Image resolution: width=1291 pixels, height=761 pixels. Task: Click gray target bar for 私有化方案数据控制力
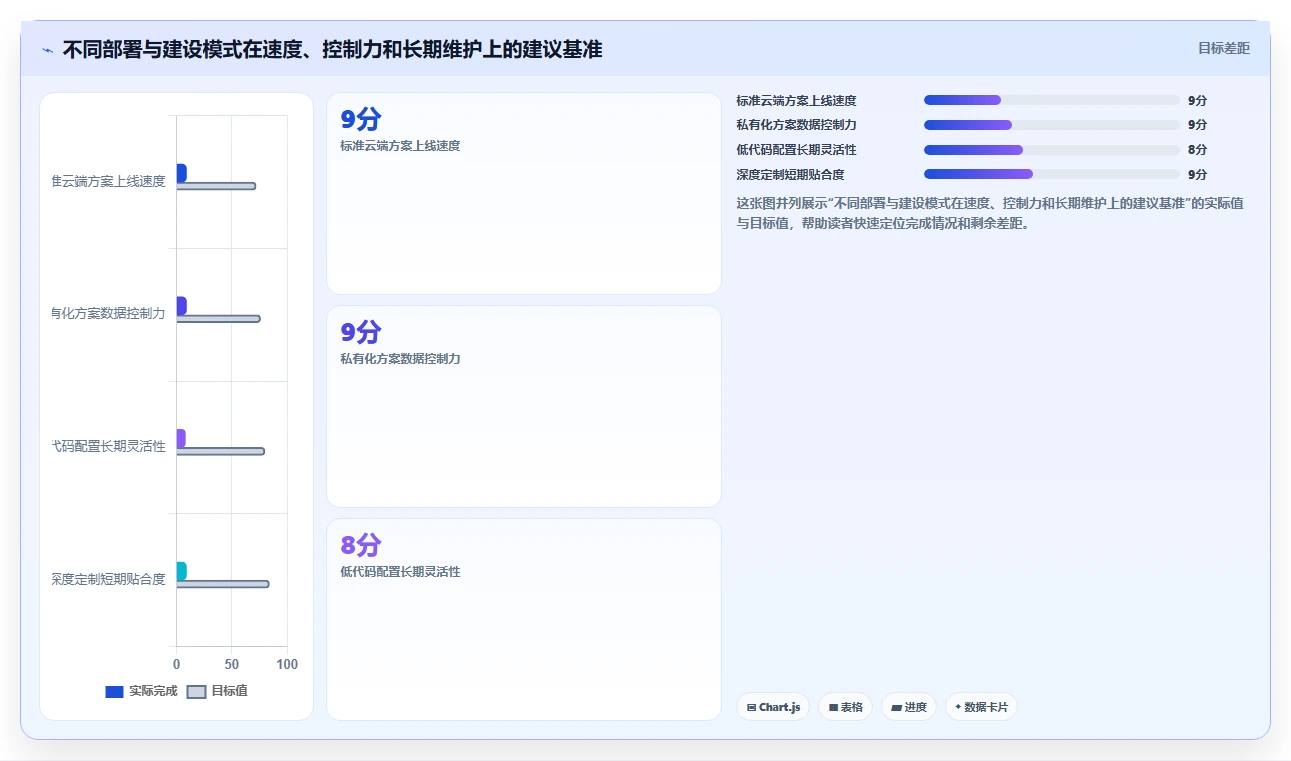(x=218, y=319)
